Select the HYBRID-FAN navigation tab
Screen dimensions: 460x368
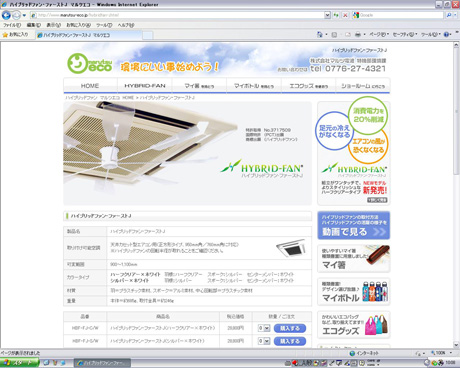point(145,86)
